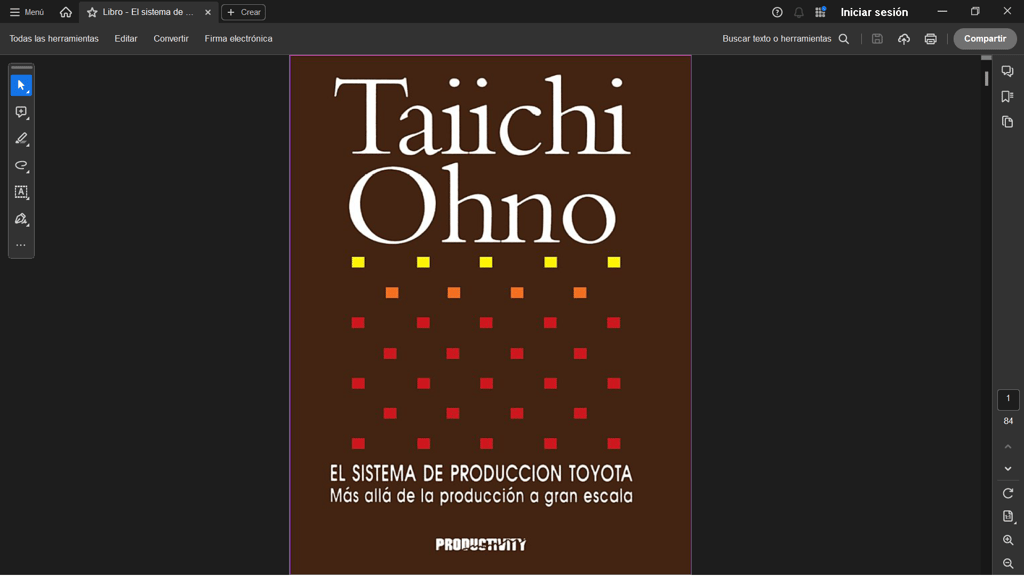Choose the freehand draw loop tool
The image size is (1024, 576).
click(x=22, y=166)
